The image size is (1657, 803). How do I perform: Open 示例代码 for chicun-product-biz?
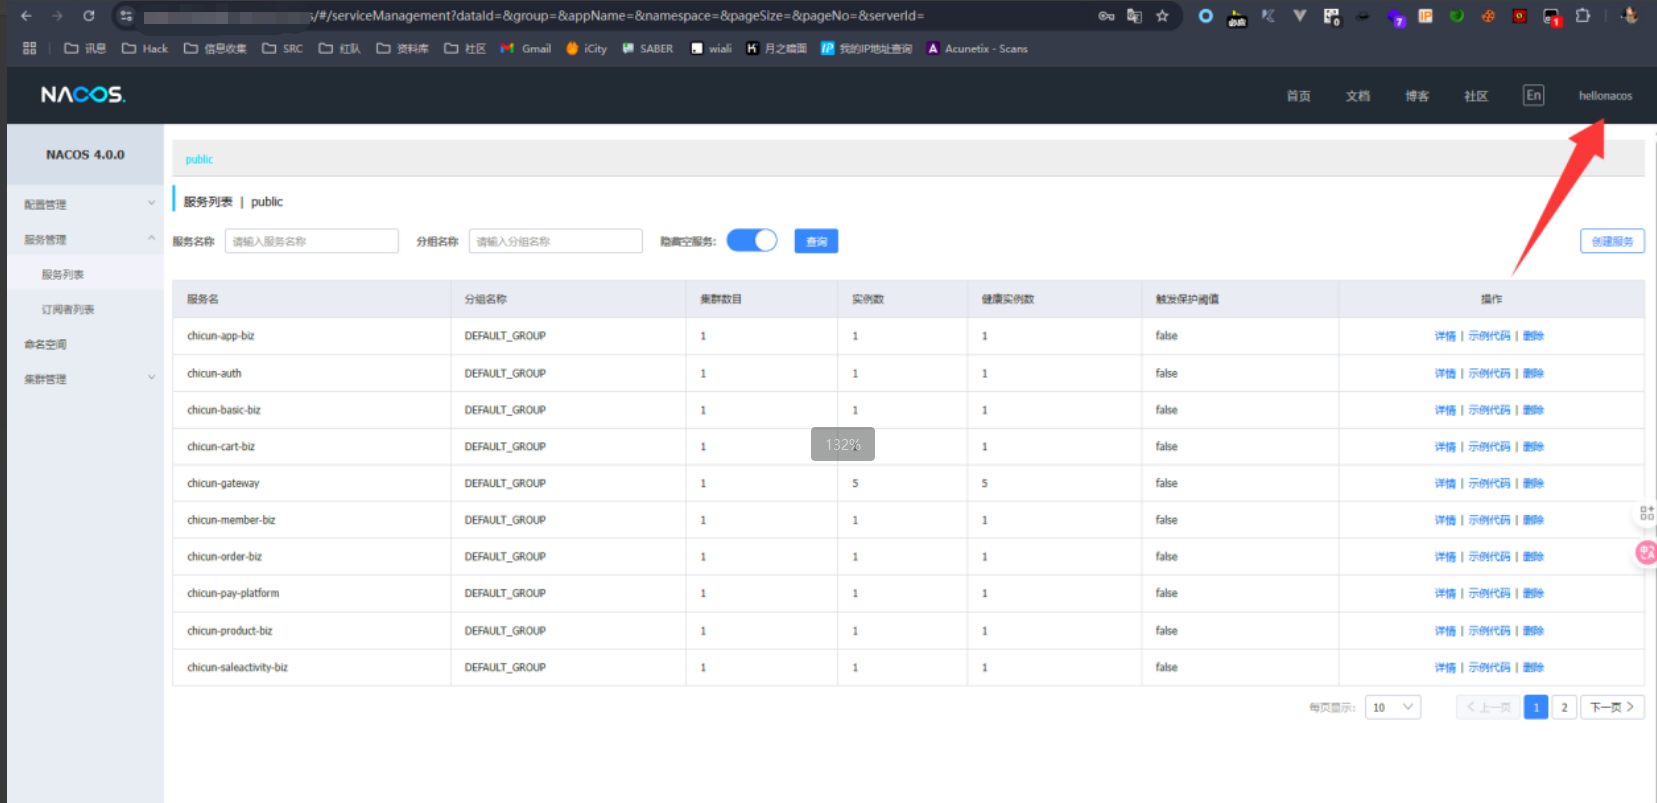(1489, 631)
